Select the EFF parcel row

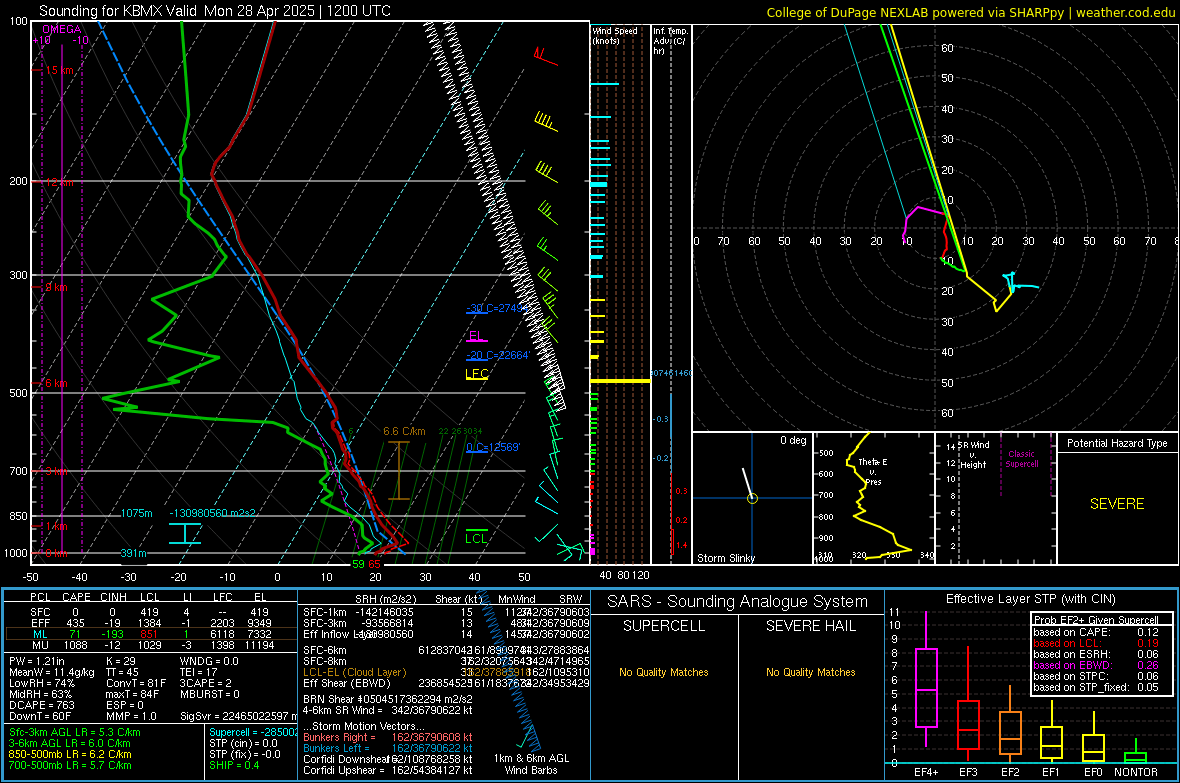(x=151, y=623)
